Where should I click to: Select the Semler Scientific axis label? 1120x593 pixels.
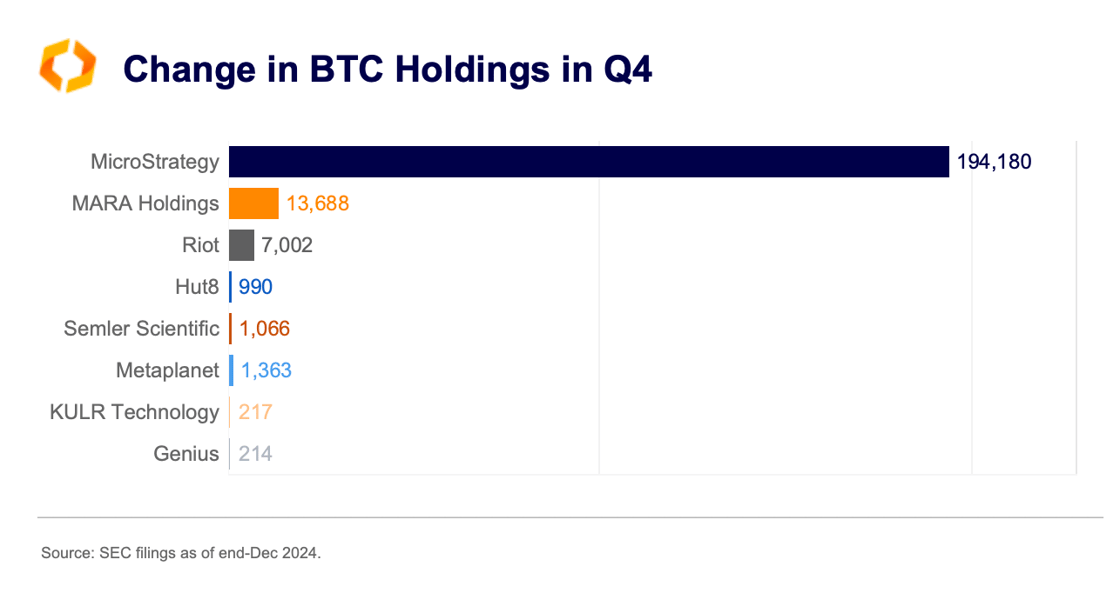point(141,328)
